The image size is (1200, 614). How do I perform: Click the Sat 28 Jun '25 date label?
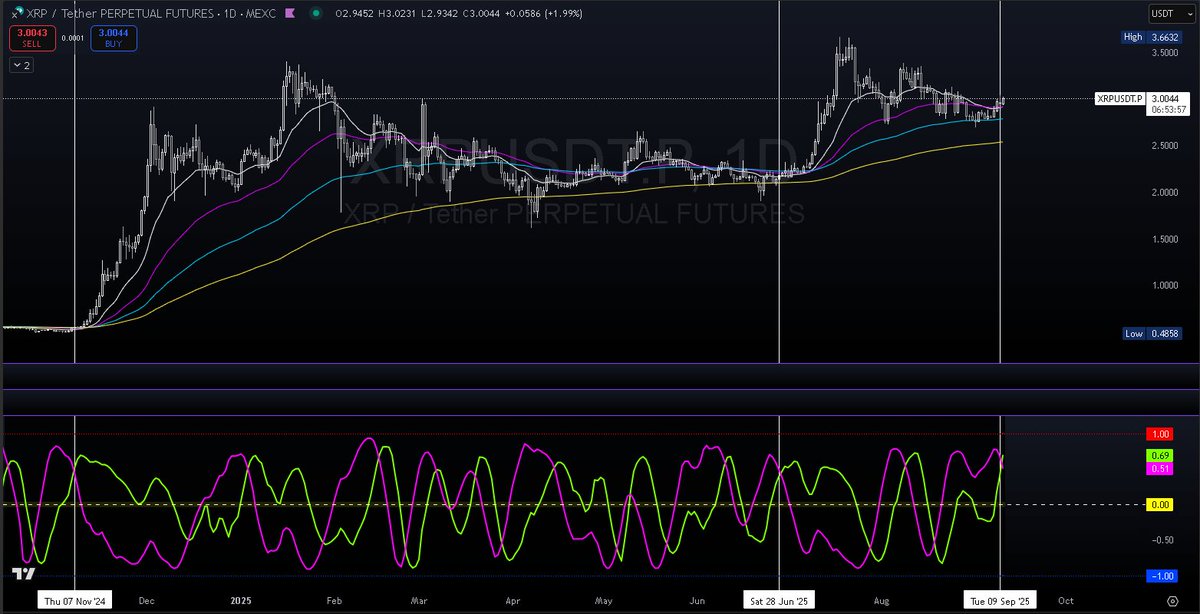point(777,601)
